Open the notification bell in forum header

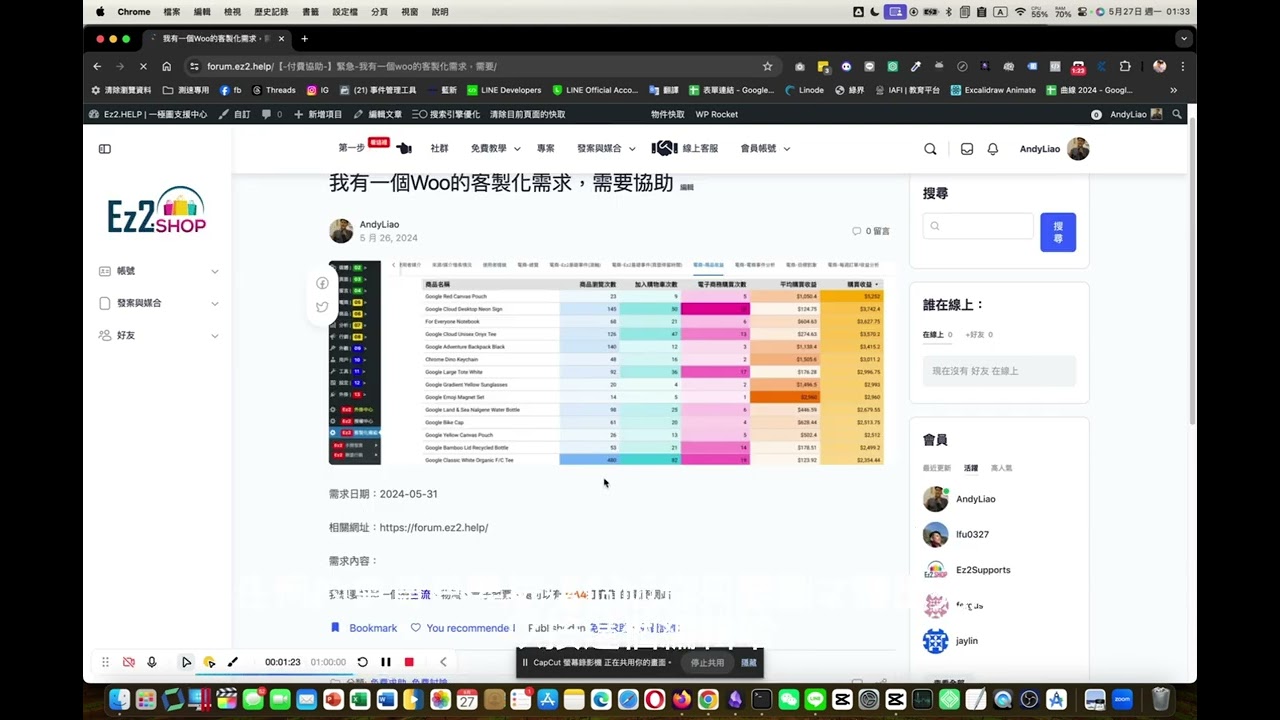[x=992, y=148]
